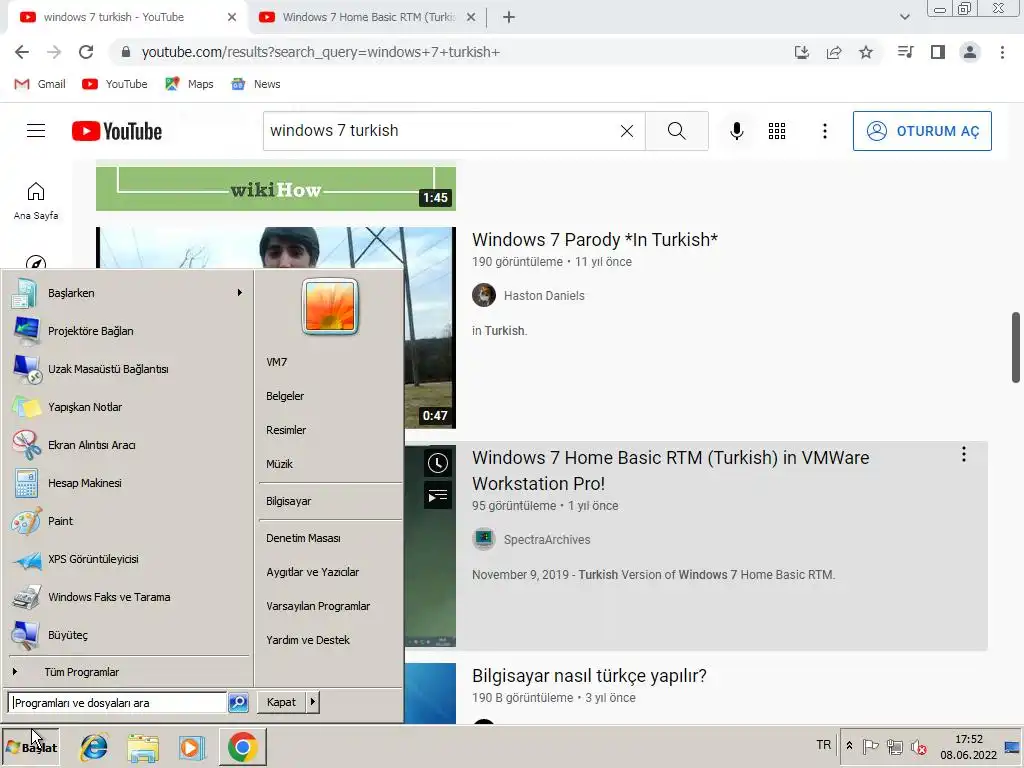
Task: Open YouTube settings three-dot menu
Action: (825, 131)
